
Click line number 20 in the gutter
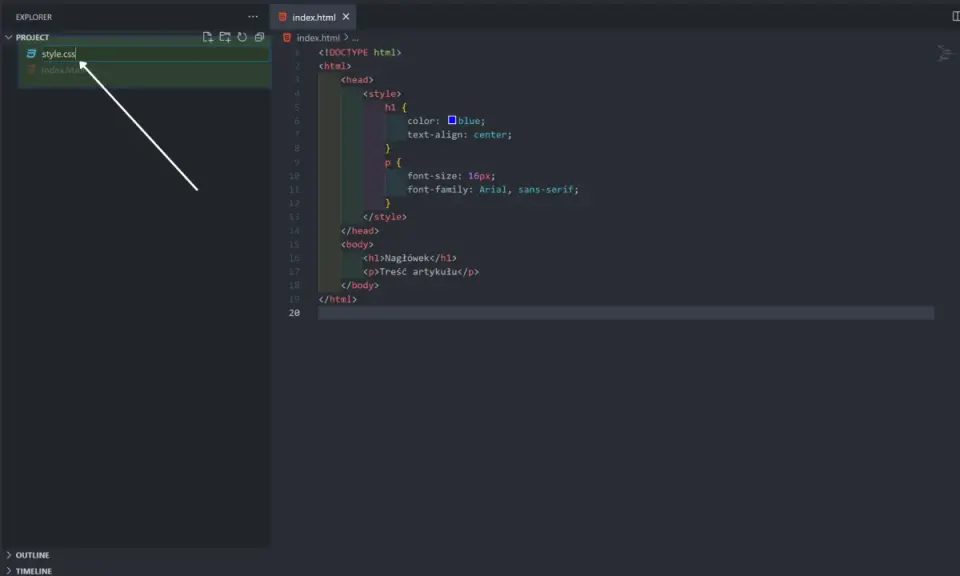[x=294, y=313]
